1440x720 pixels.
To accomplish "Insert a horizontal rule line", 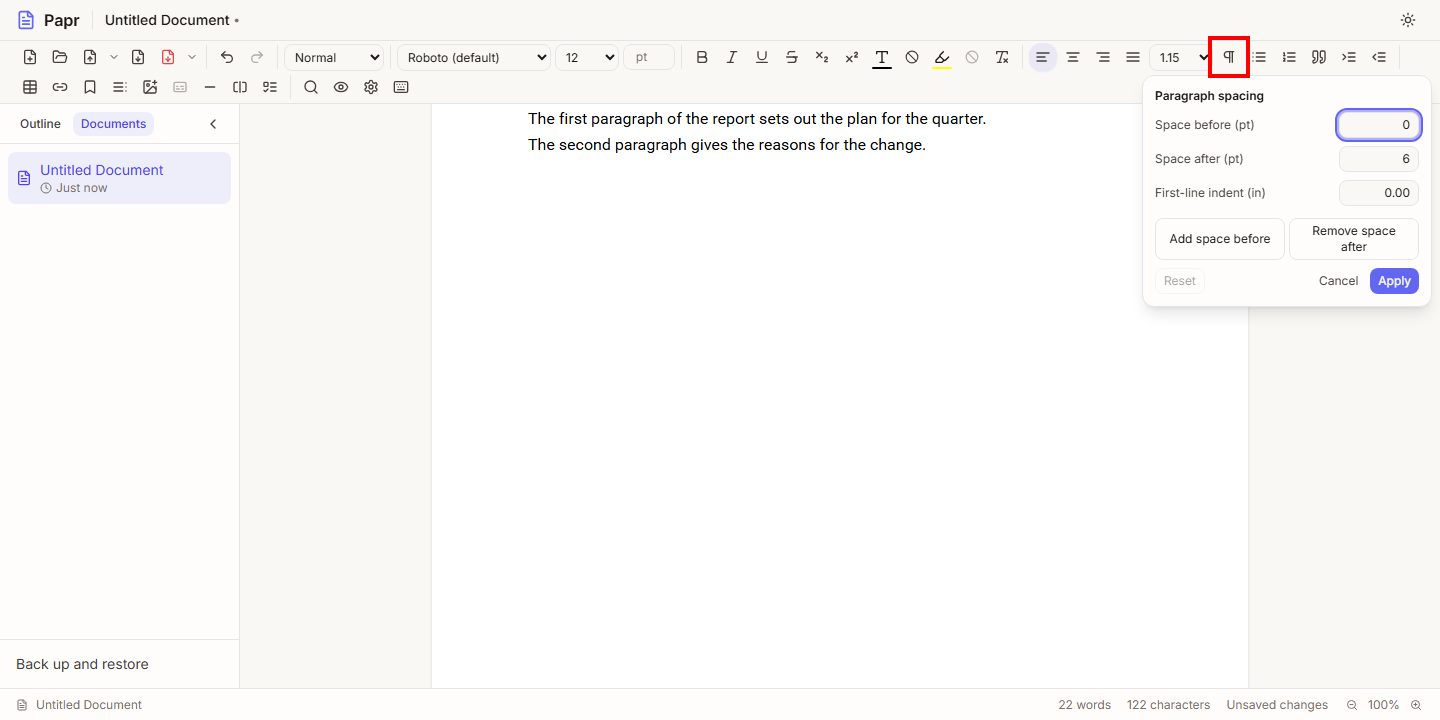I will tap(210, 87).
